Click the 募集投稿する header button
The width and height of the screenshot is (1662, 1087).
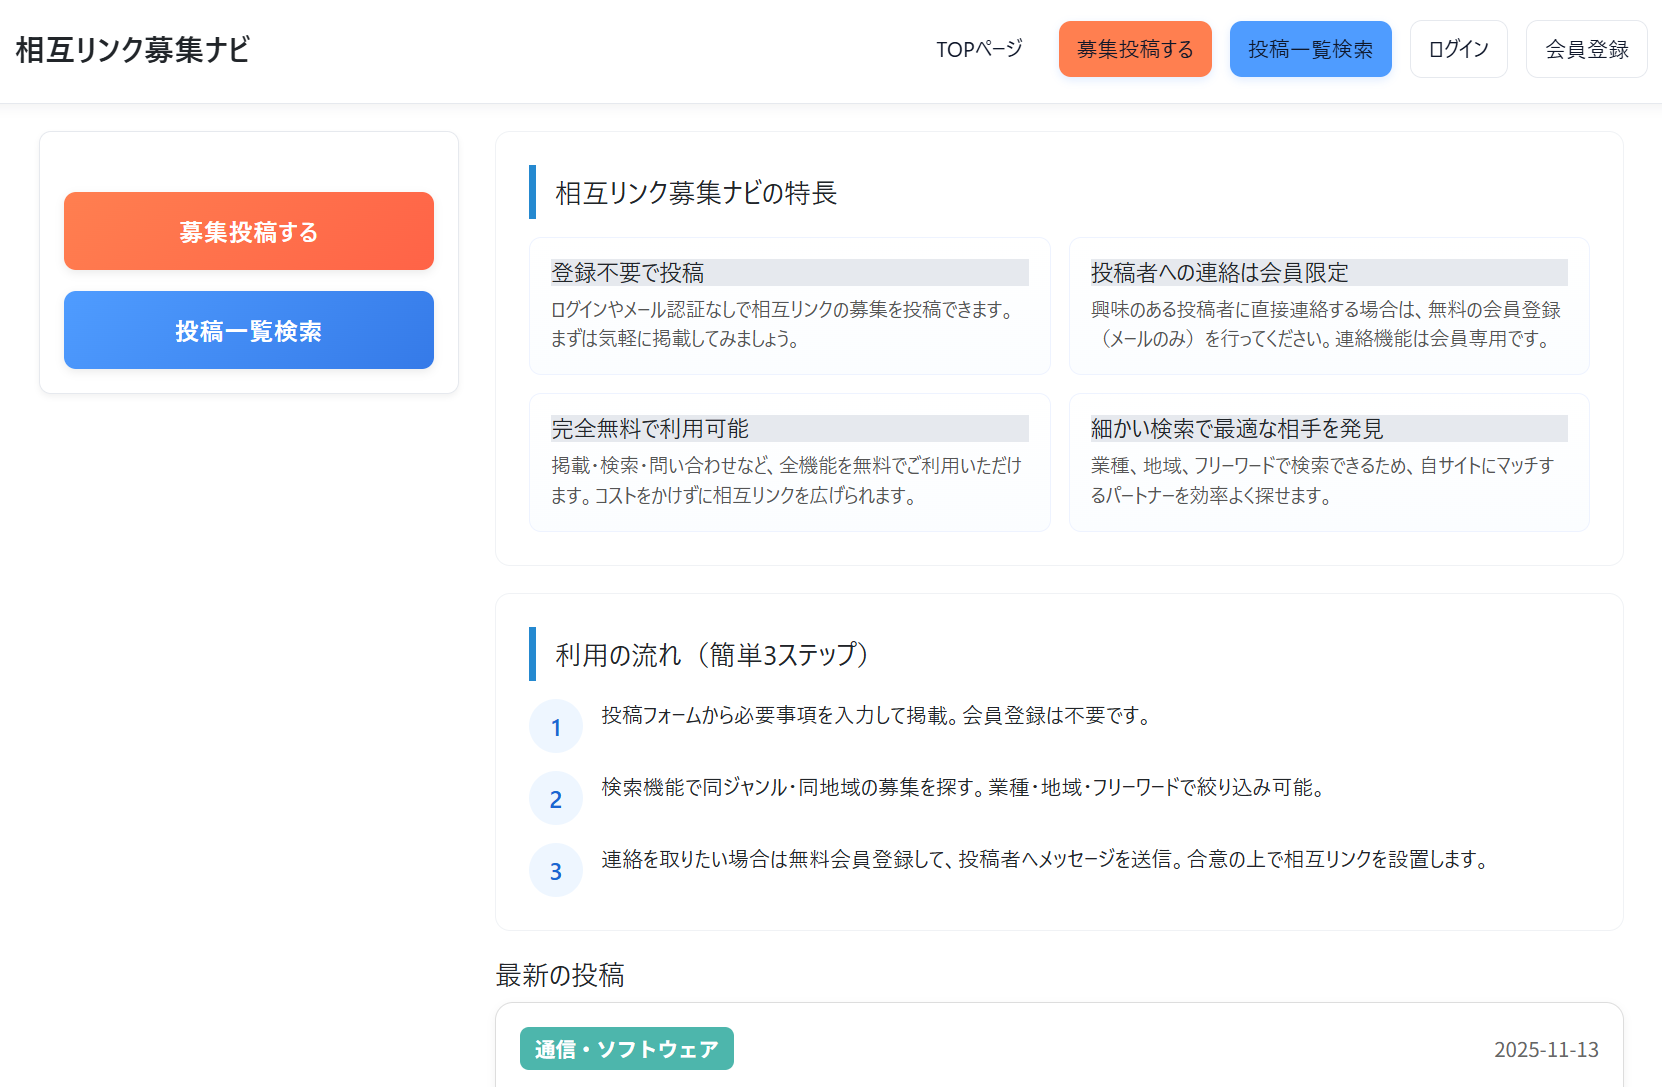(x=1135, y=49)
